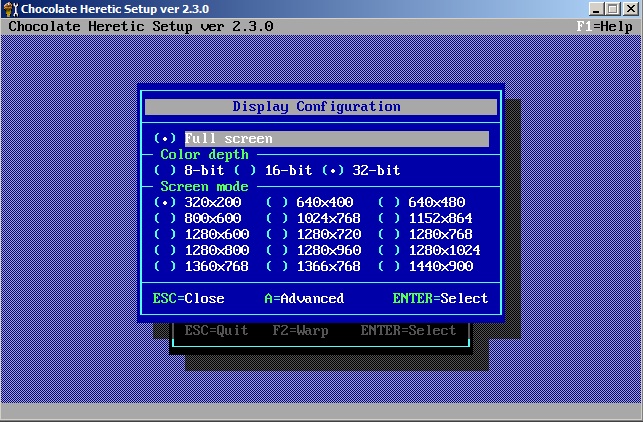
Task: Click ENTER=Select in Display Configuration dialog
Action: (440, 298)
